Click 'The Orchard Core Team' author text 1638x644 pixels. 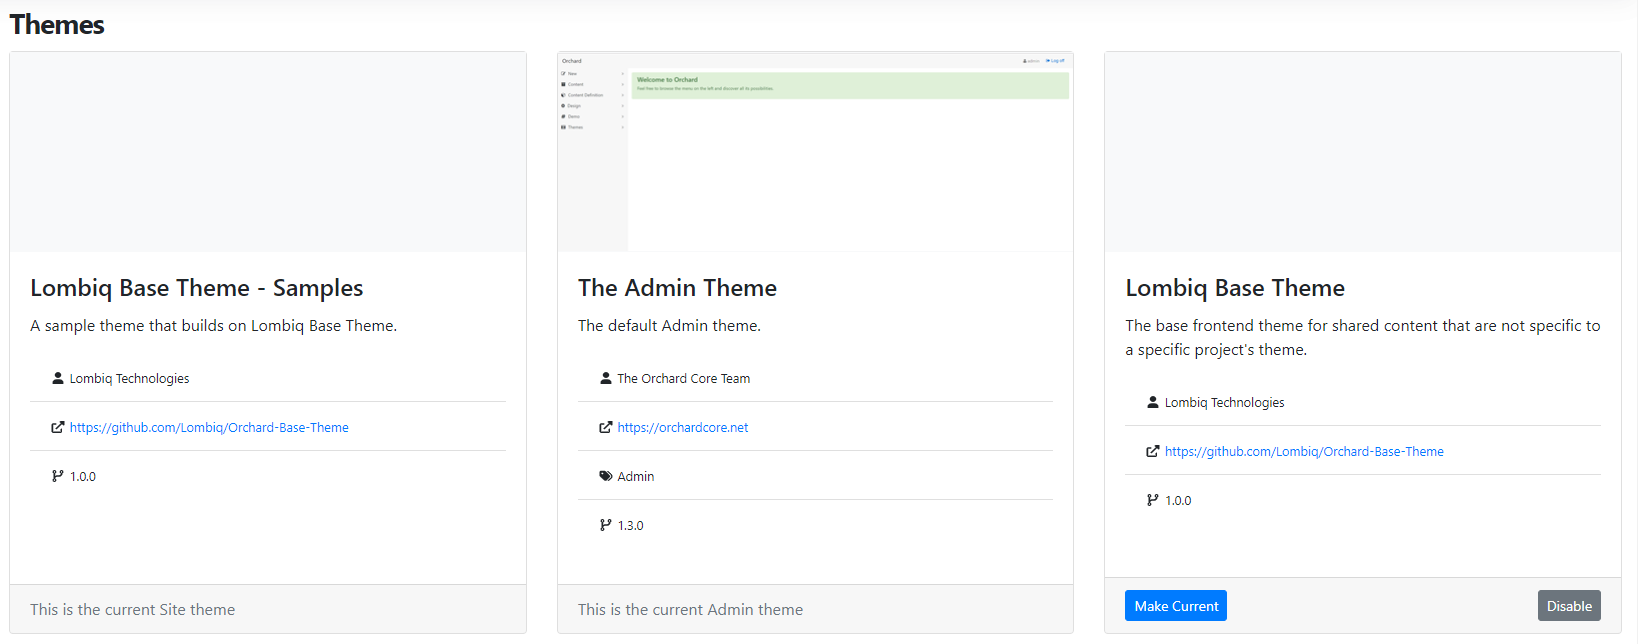[x=683, y=378]
